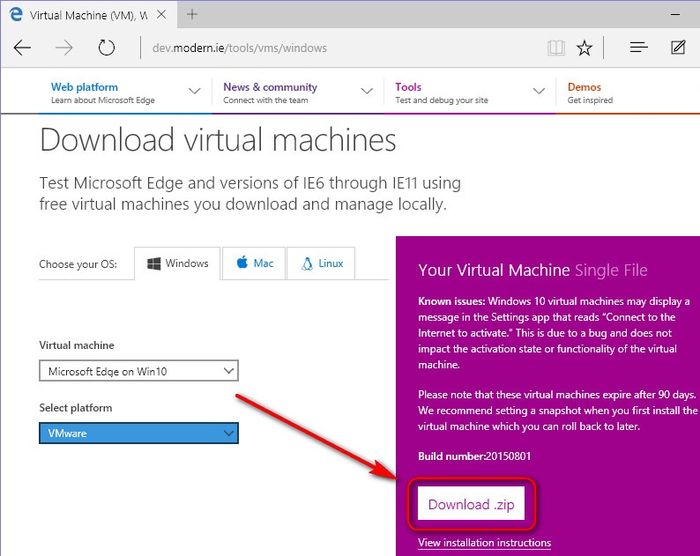
Task: Expand the Web platform menu chevron
Action: (195, 93)
